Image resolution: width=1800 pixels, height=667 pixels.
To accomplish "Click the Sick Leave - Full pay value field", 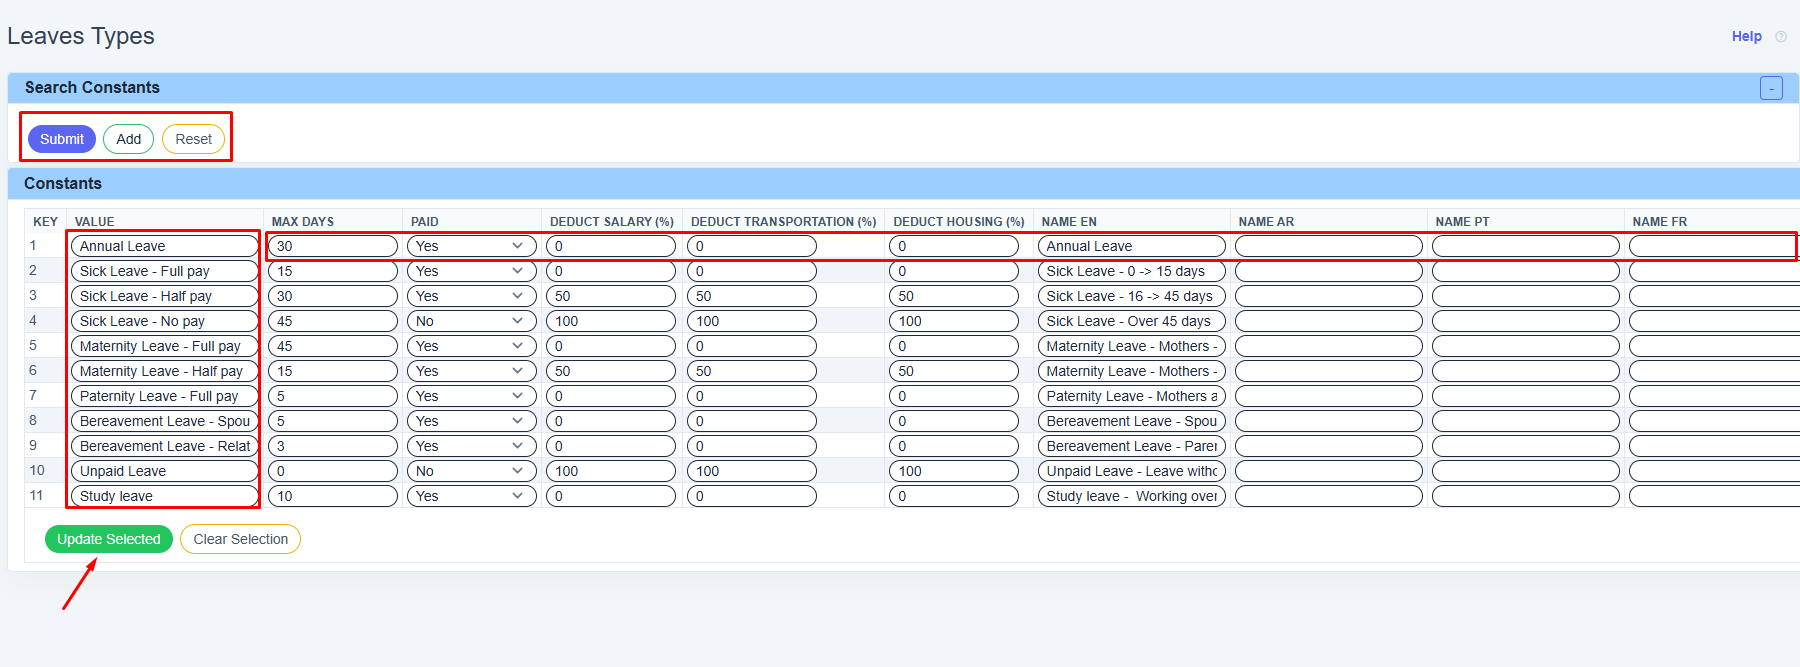I will [x=165, y=271].
